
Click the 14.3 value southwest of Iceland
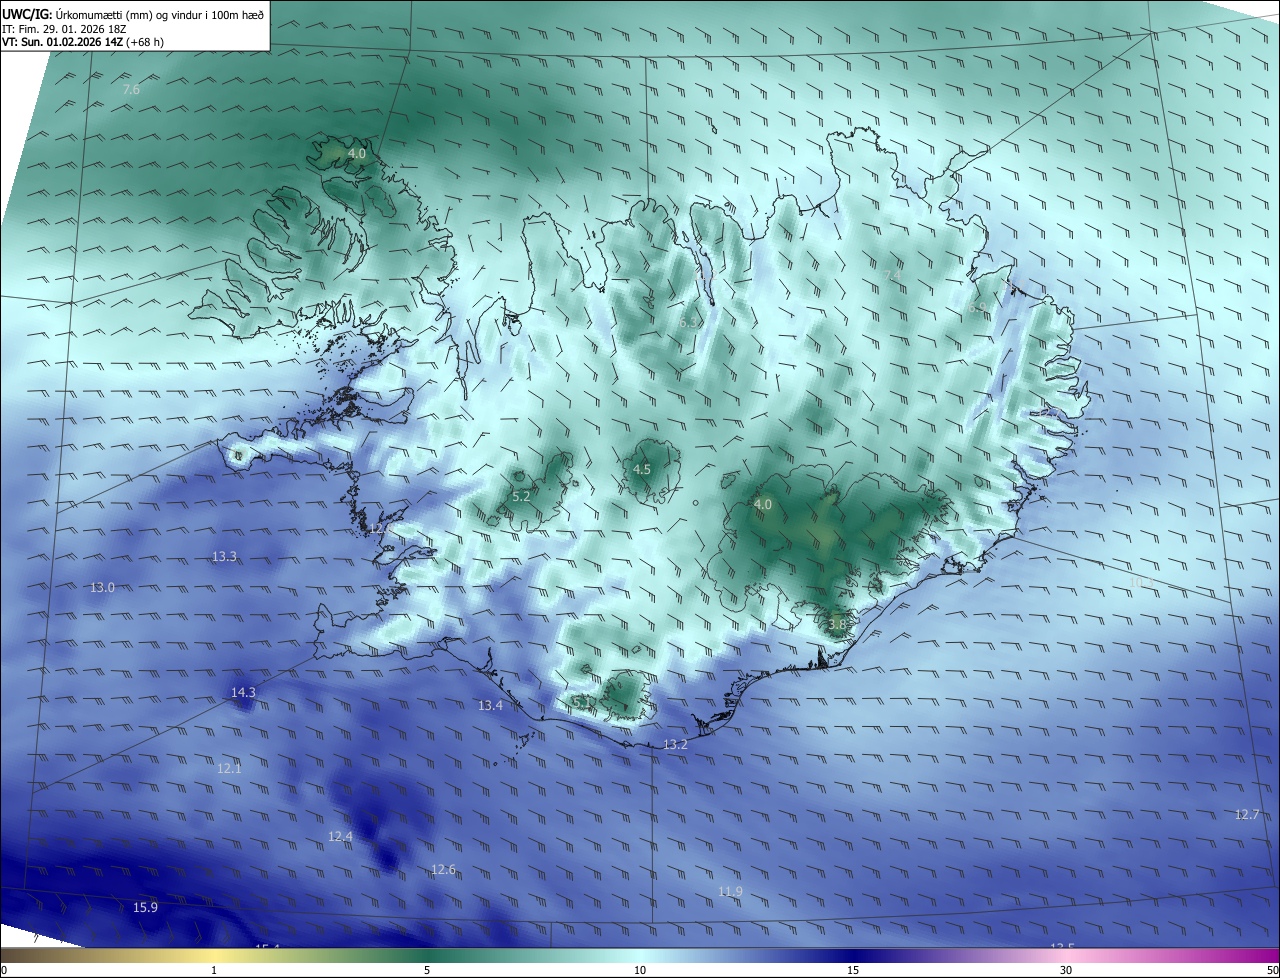click(243, 693)
